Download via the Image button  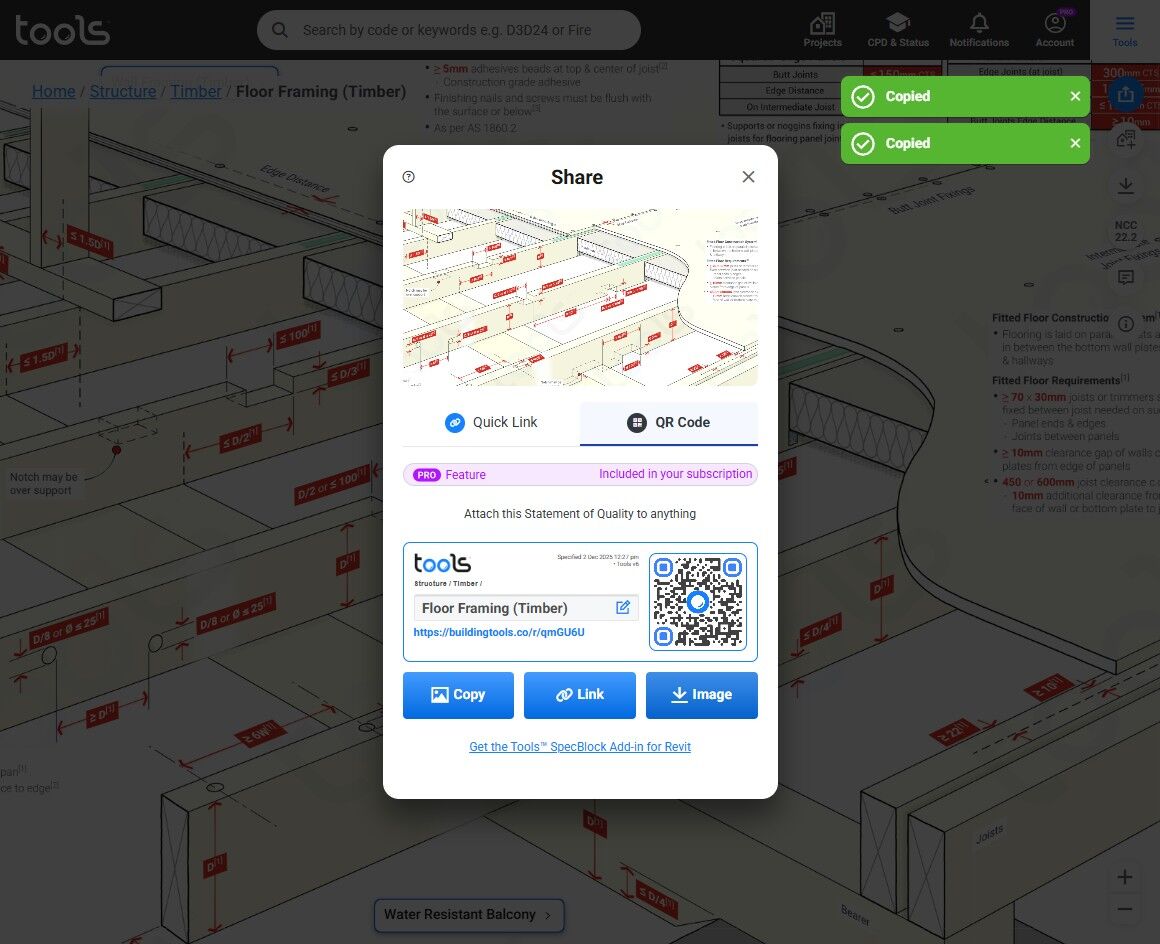pyautogui.click(x=701, y=695)
